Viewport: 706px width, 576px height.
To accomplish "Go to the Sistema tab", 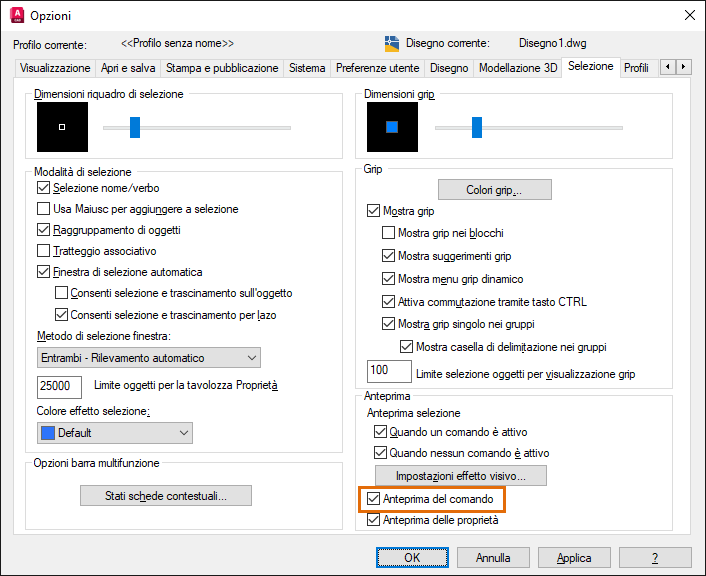I will (x=307, y=68).
